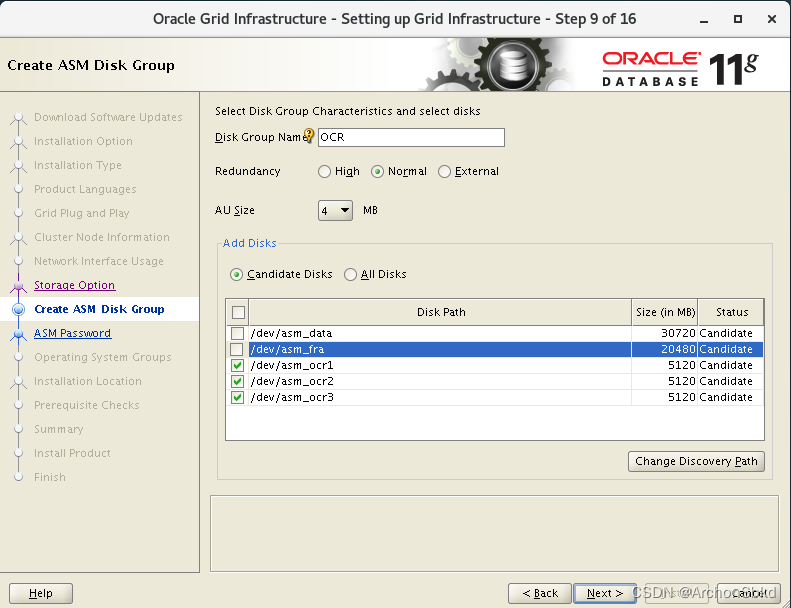
Task: Select Normal redundancy option
Action: click(377, 172)
